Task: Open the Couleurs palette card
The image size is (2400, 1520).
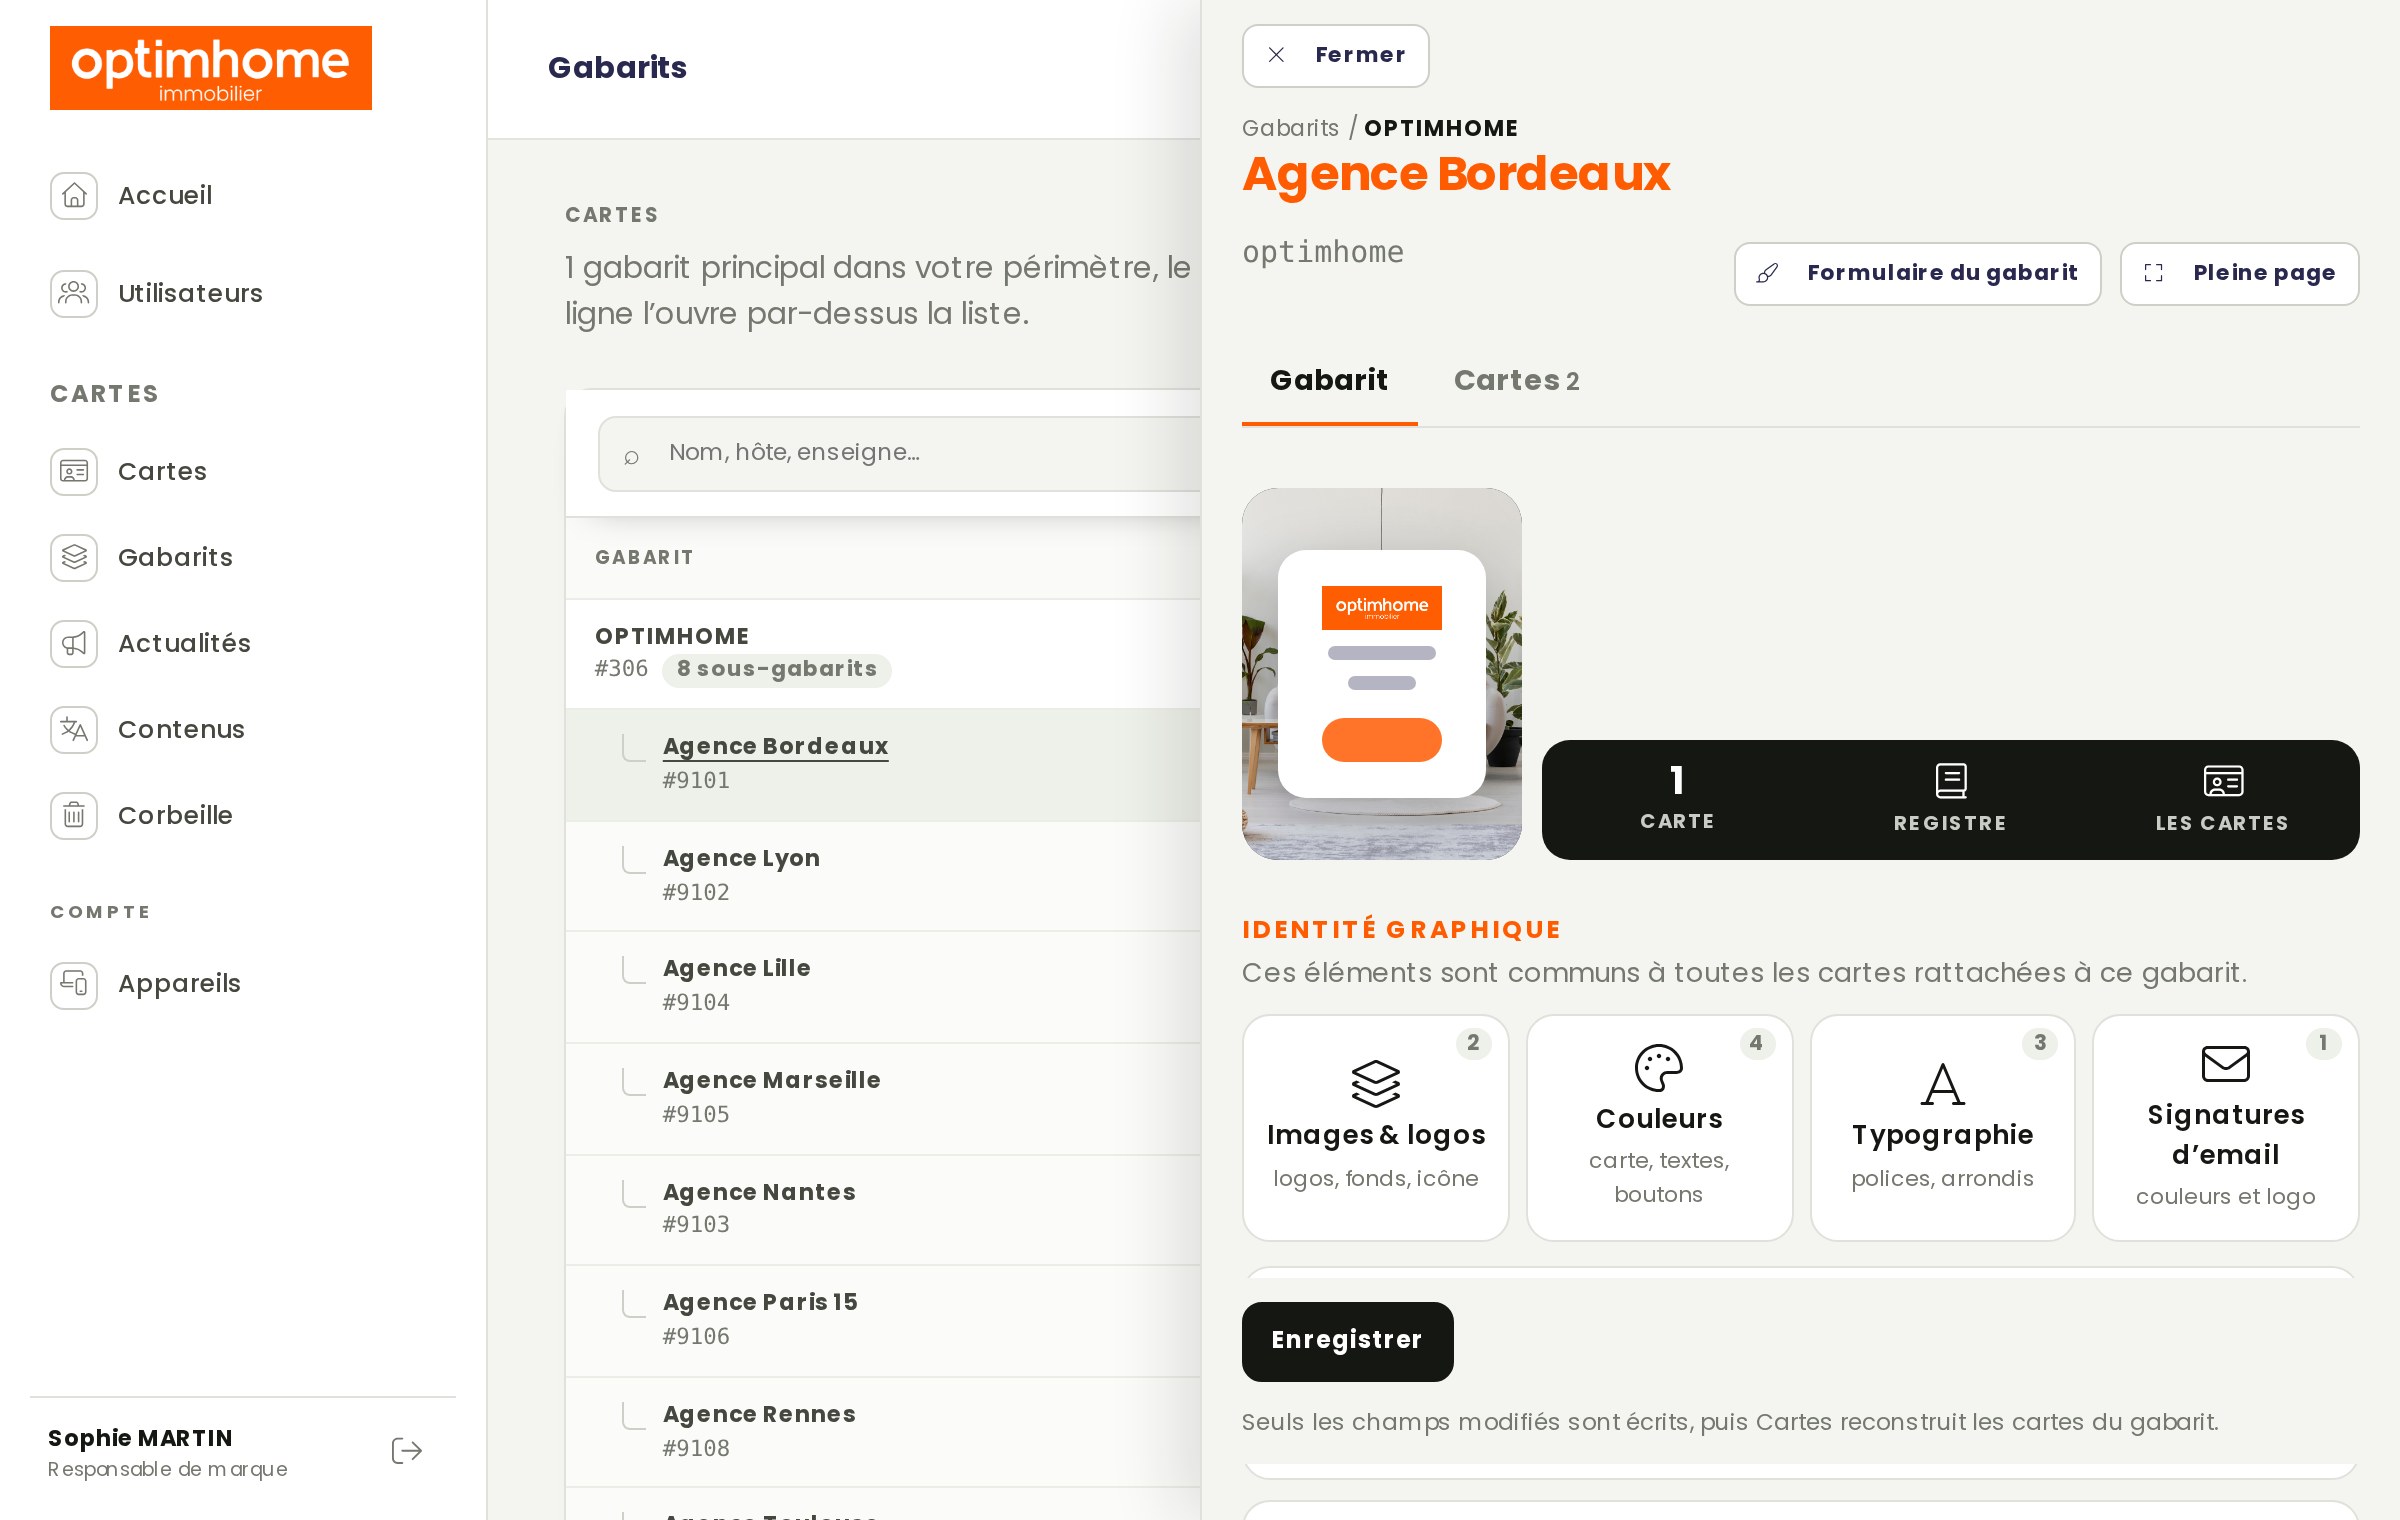Action: point(1659,1128)
